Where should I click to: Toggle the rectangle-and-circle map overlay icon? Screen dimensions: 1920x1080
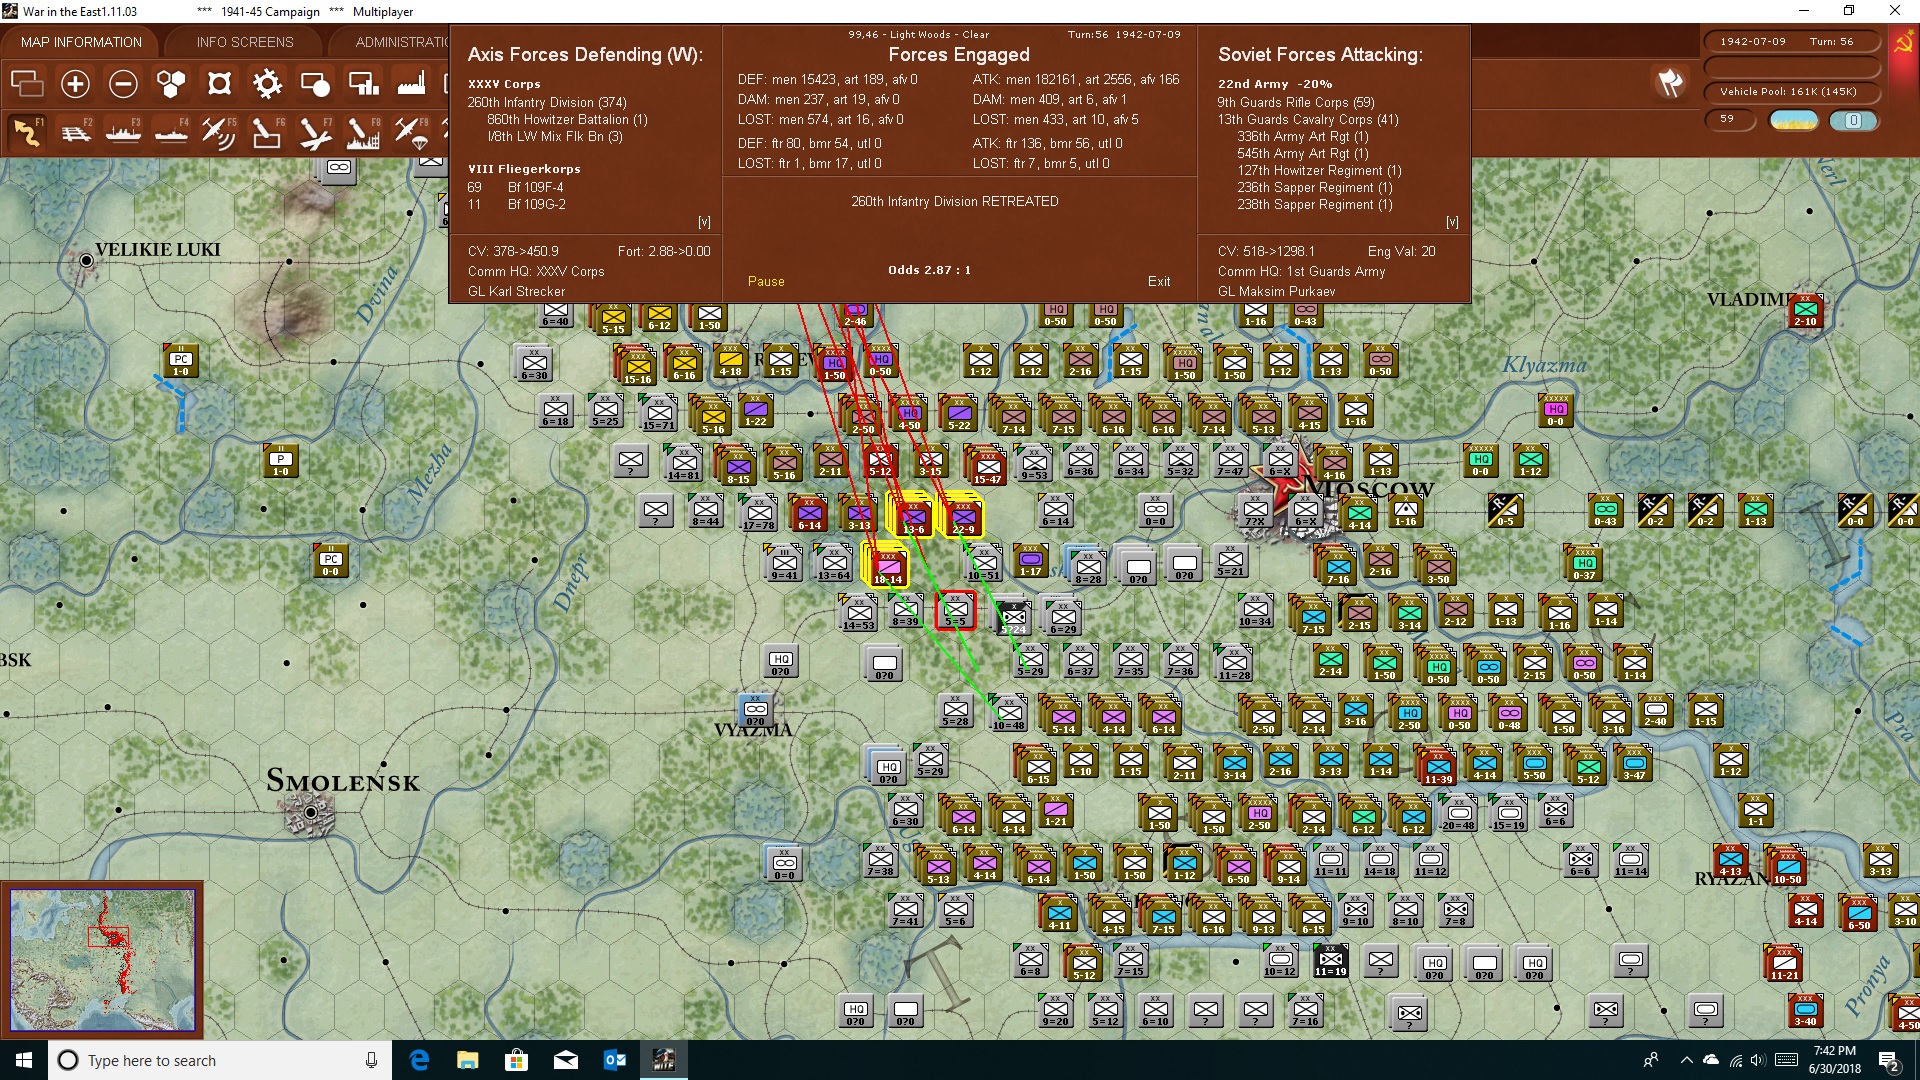click(x=315, y=84)
